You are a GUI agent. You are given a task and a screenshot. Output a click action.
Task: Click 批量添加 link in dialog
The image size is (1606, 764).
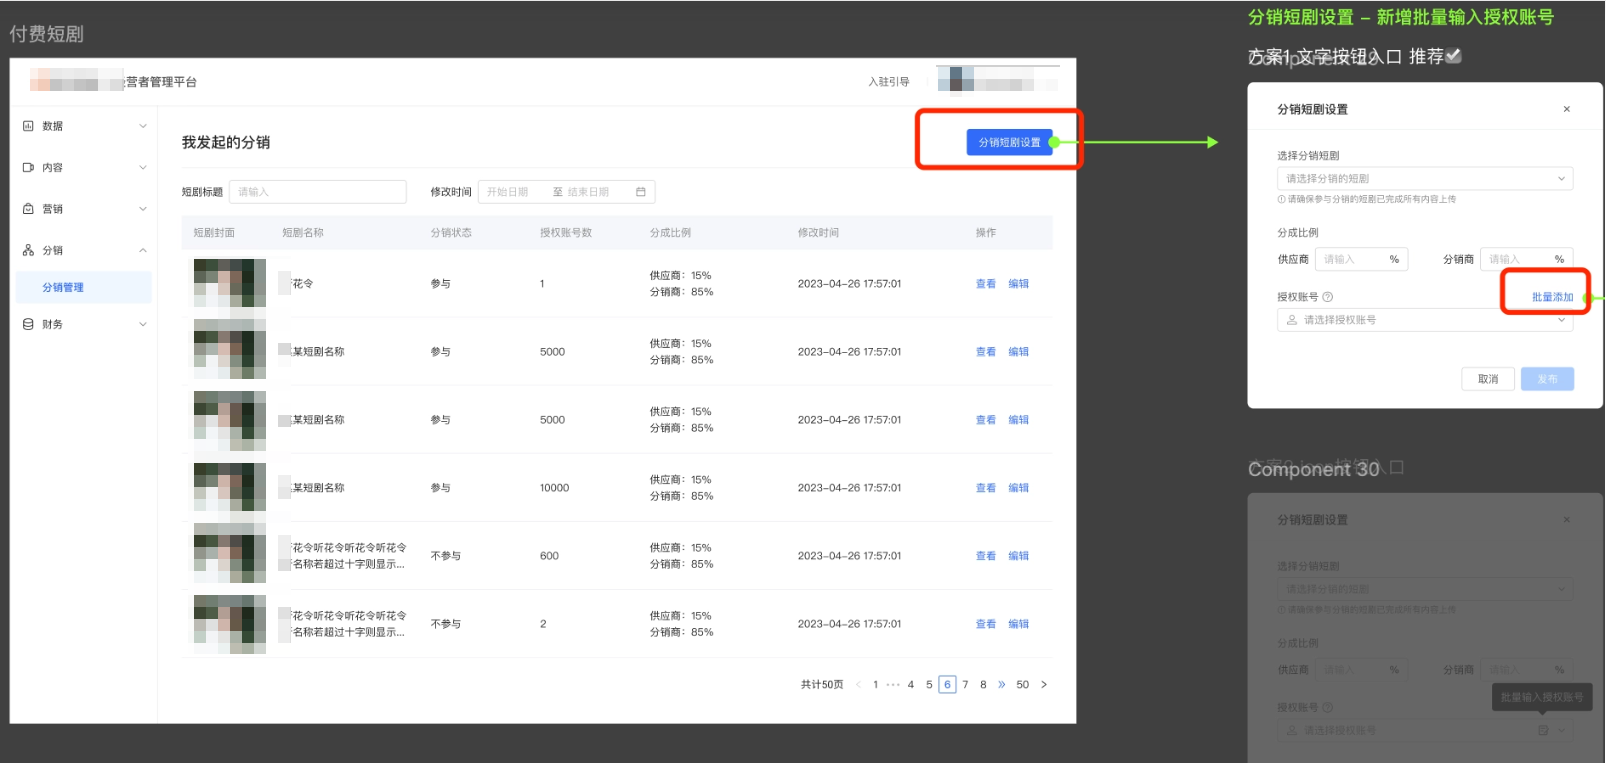point(1552,297)
